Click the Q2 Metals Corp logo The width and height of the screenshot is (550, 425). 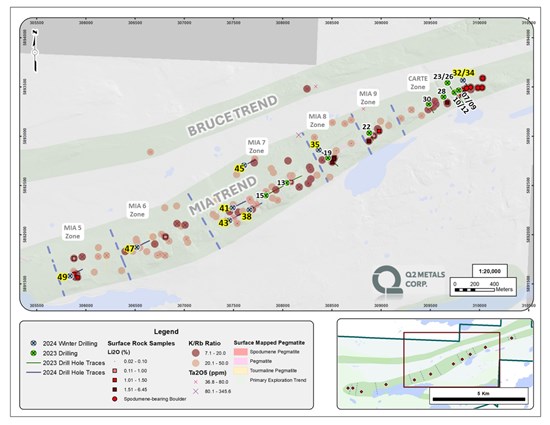409,279
